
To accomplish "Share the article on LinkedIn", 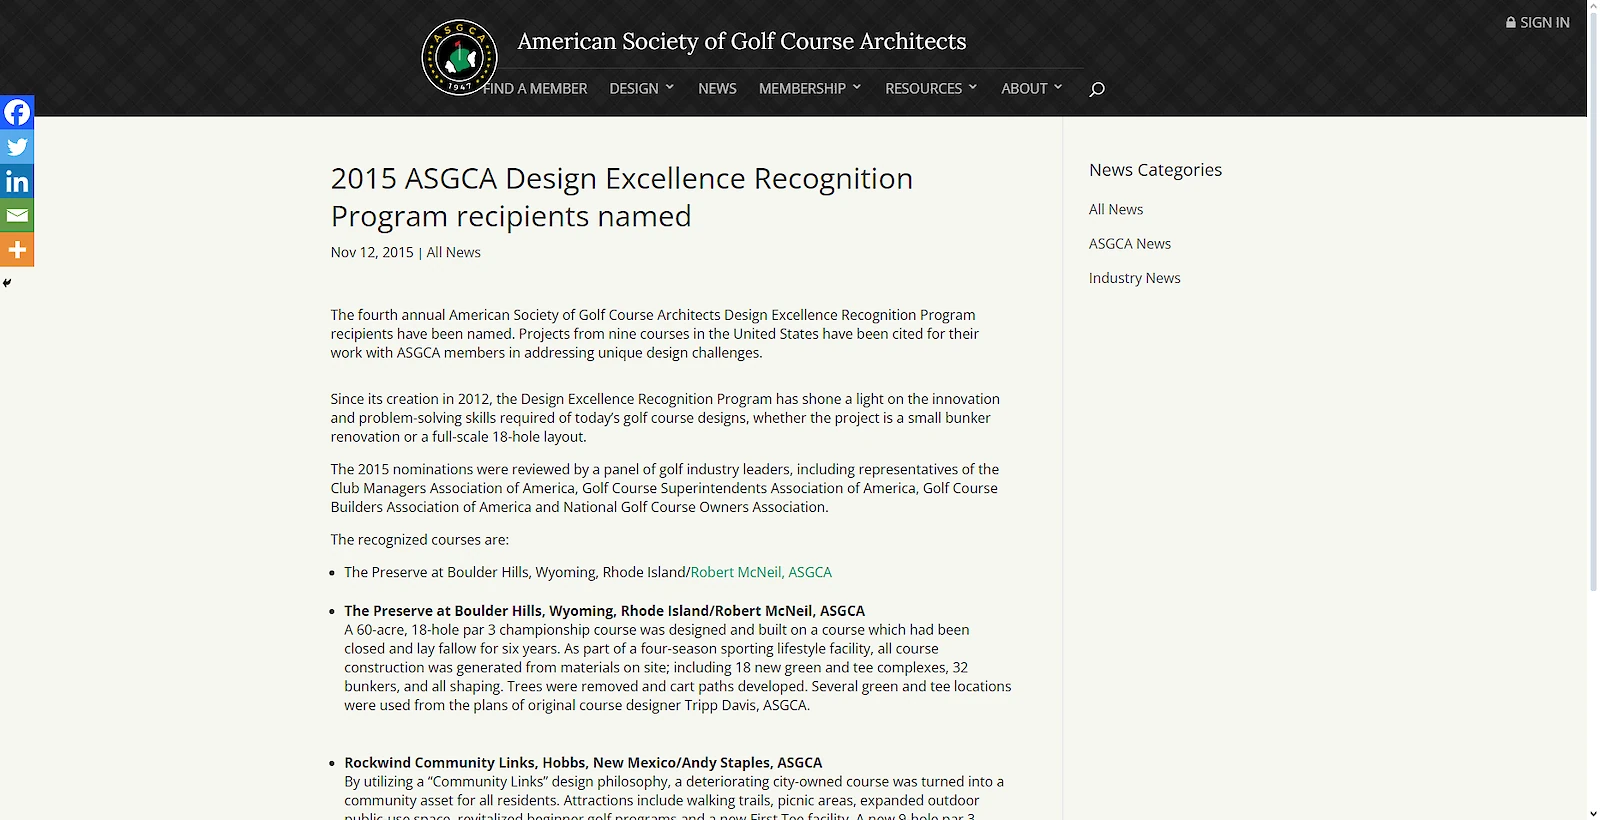I will 17,181.
